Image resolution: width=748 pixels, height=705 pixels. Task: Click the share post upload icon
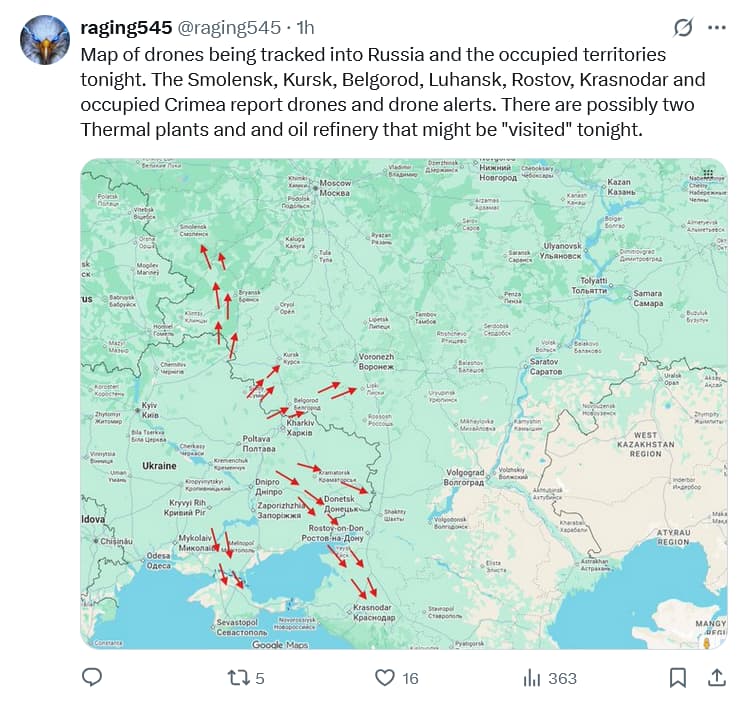(x=716, y=678)
